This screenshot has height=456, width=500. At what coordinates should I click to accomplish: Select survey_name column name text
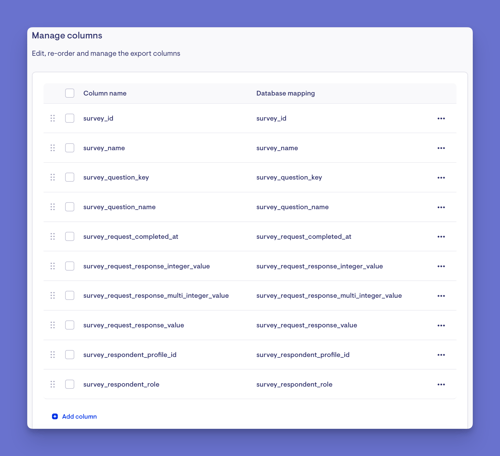tap(104, 148)
